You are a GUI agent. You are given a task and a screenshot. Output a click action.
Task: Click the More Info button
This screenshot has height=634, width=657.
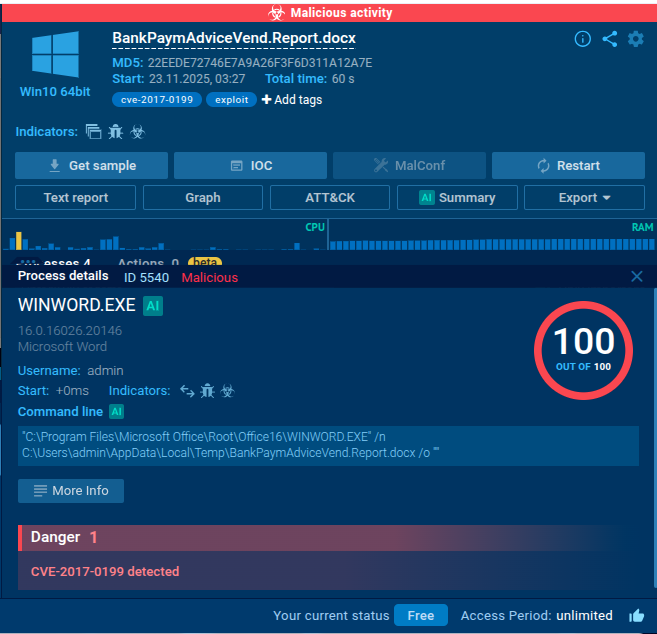71,491
